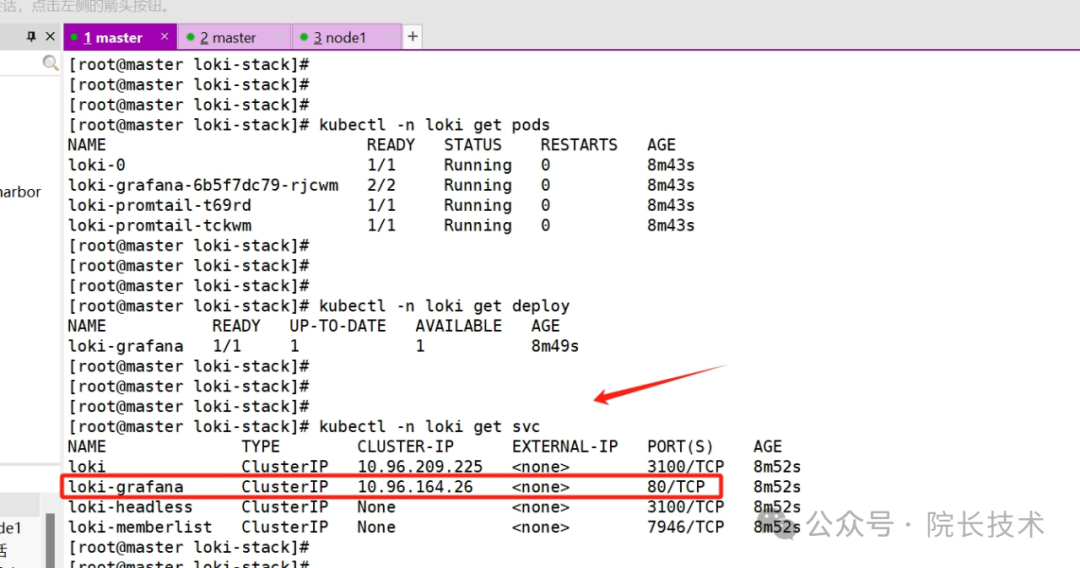The height and width of the screenshot is (568, 1080).
Task: Click cluster IP 10.96.164.26
Action: pyautogui.click(x=415, y=487)
